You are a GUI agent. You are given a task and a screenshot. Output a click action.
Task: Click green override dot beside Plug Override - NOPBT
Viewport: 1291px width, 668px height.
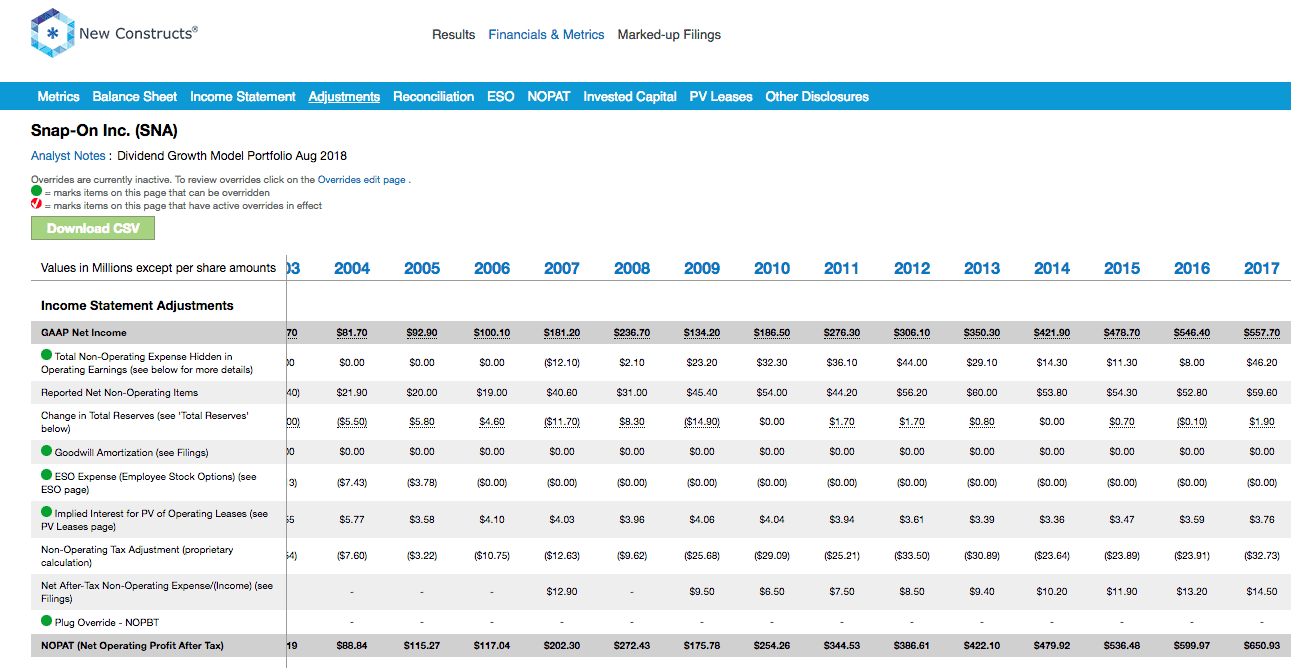pos(47,621)
